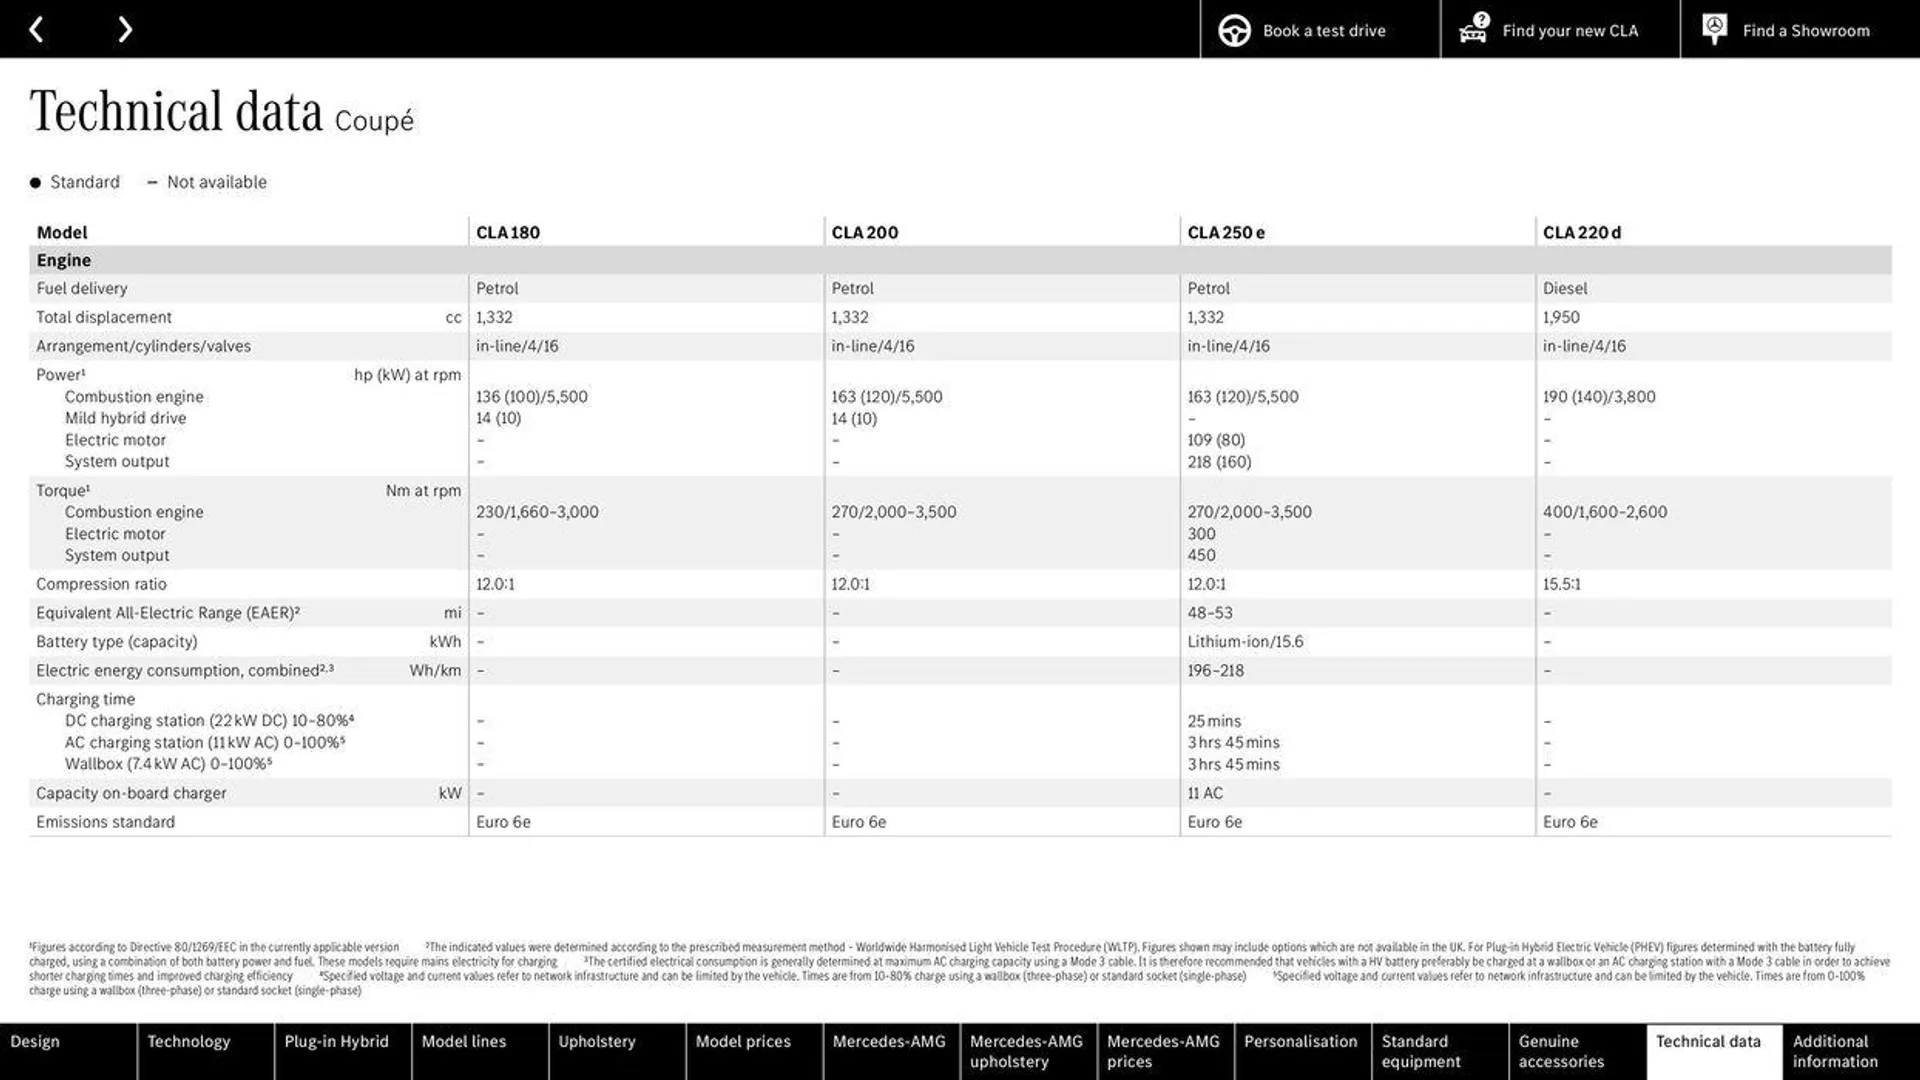Open the Mercedes-AMG upholstery tab
Screen dimensions: 1920x1080
pyautogui.click(x=1028, y=1051)
